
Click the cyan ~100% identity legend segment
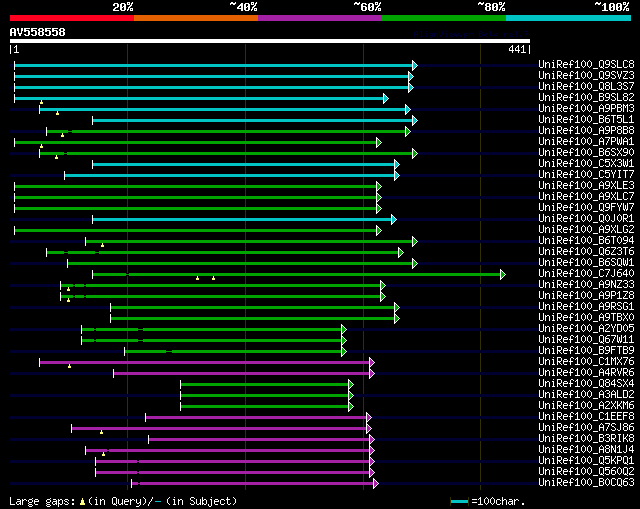click(569, 18)
